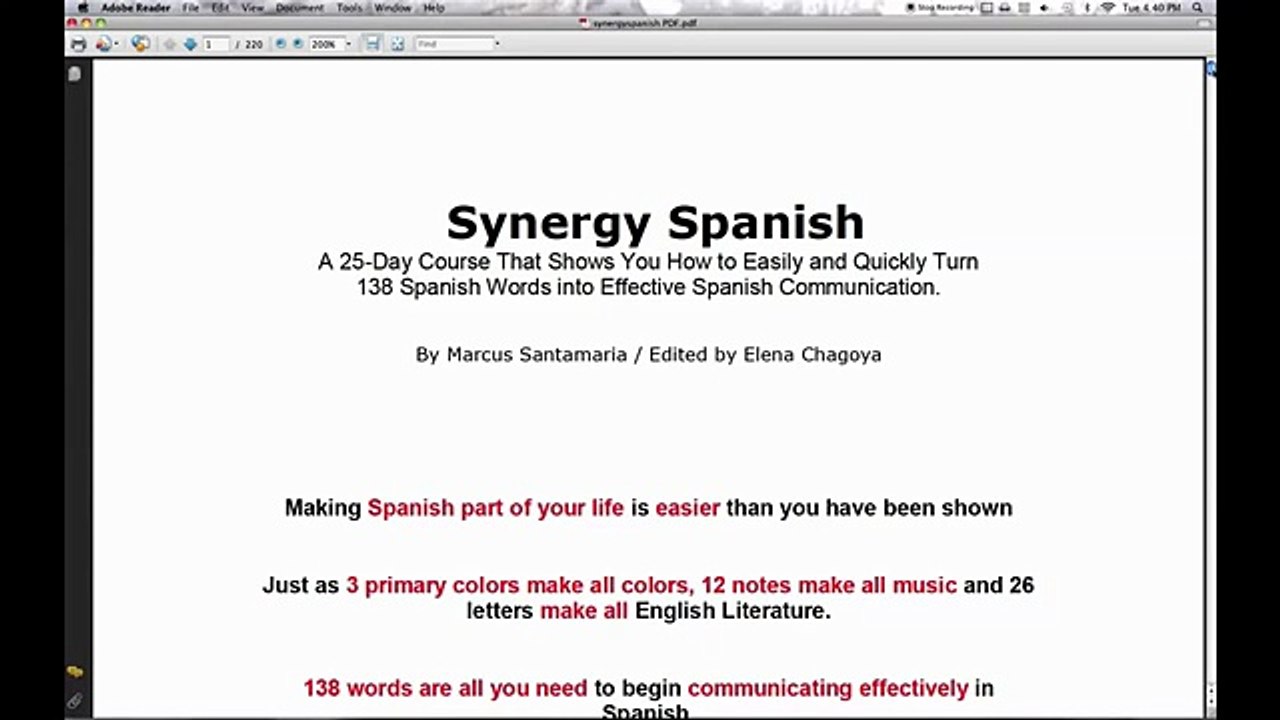Click the Print icon in the toolbar

tap(79, 44)
